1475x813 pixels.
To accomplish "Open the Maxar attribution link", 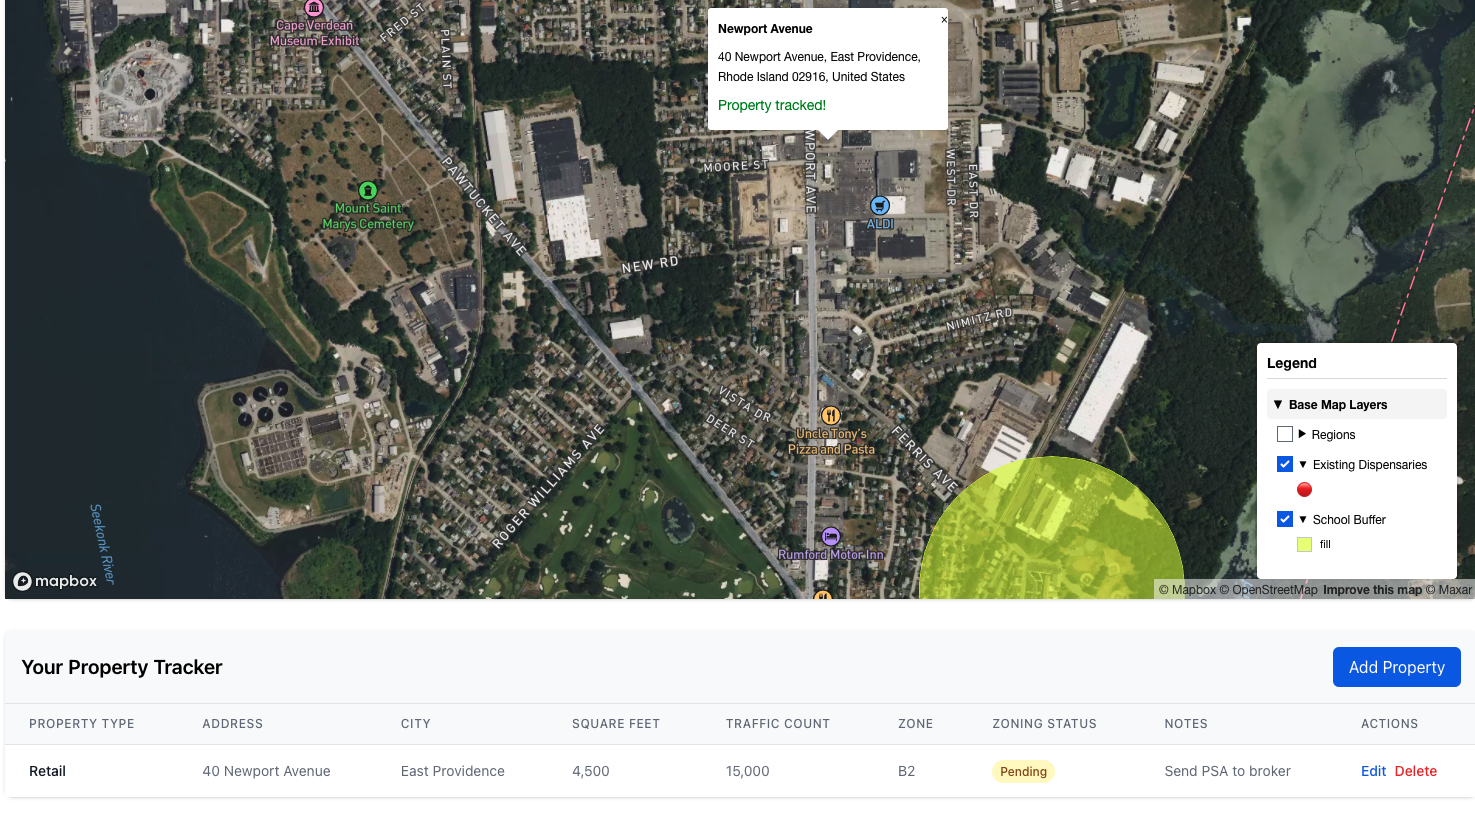I will pos(1449,590).
